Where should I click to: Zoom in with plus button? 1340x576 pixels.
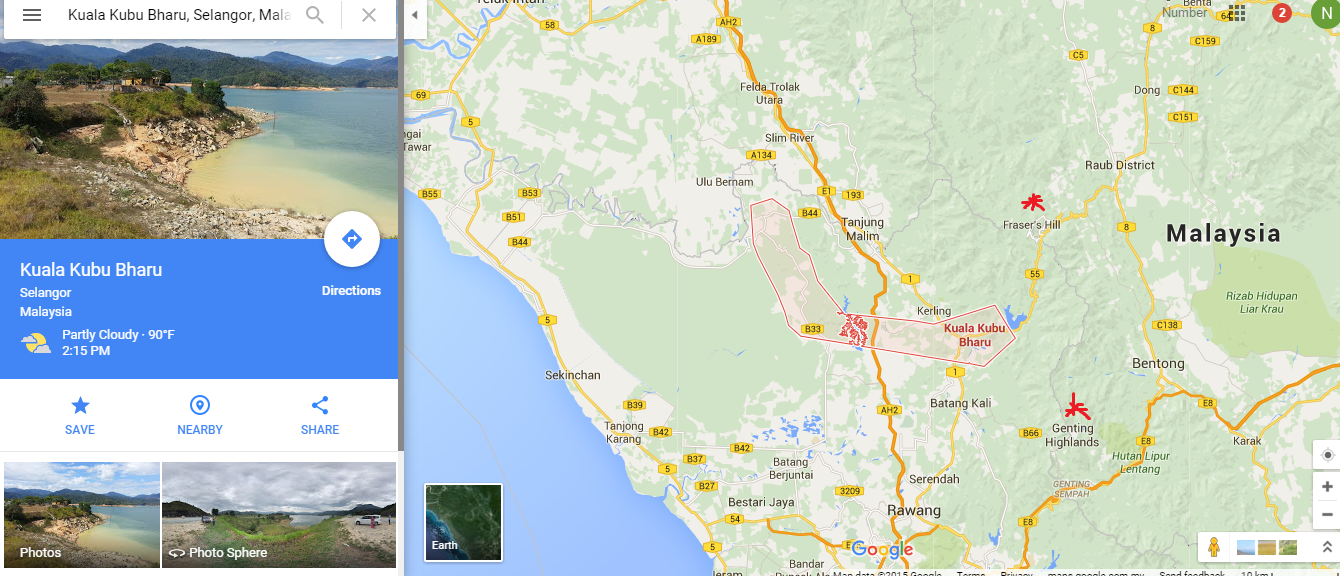point(1327,487)
